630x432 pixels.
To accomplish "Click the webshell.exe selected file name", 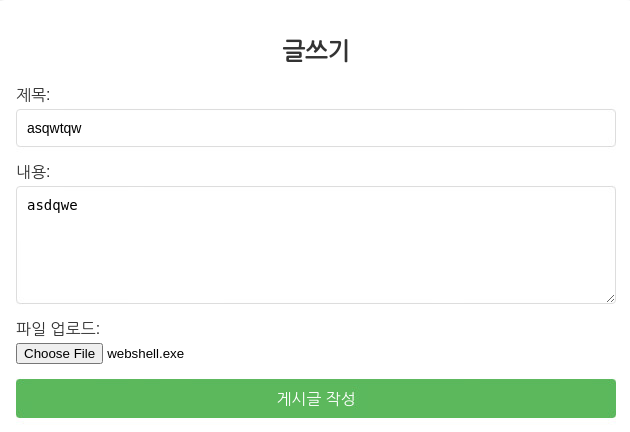I will click(x=145, y=354).
